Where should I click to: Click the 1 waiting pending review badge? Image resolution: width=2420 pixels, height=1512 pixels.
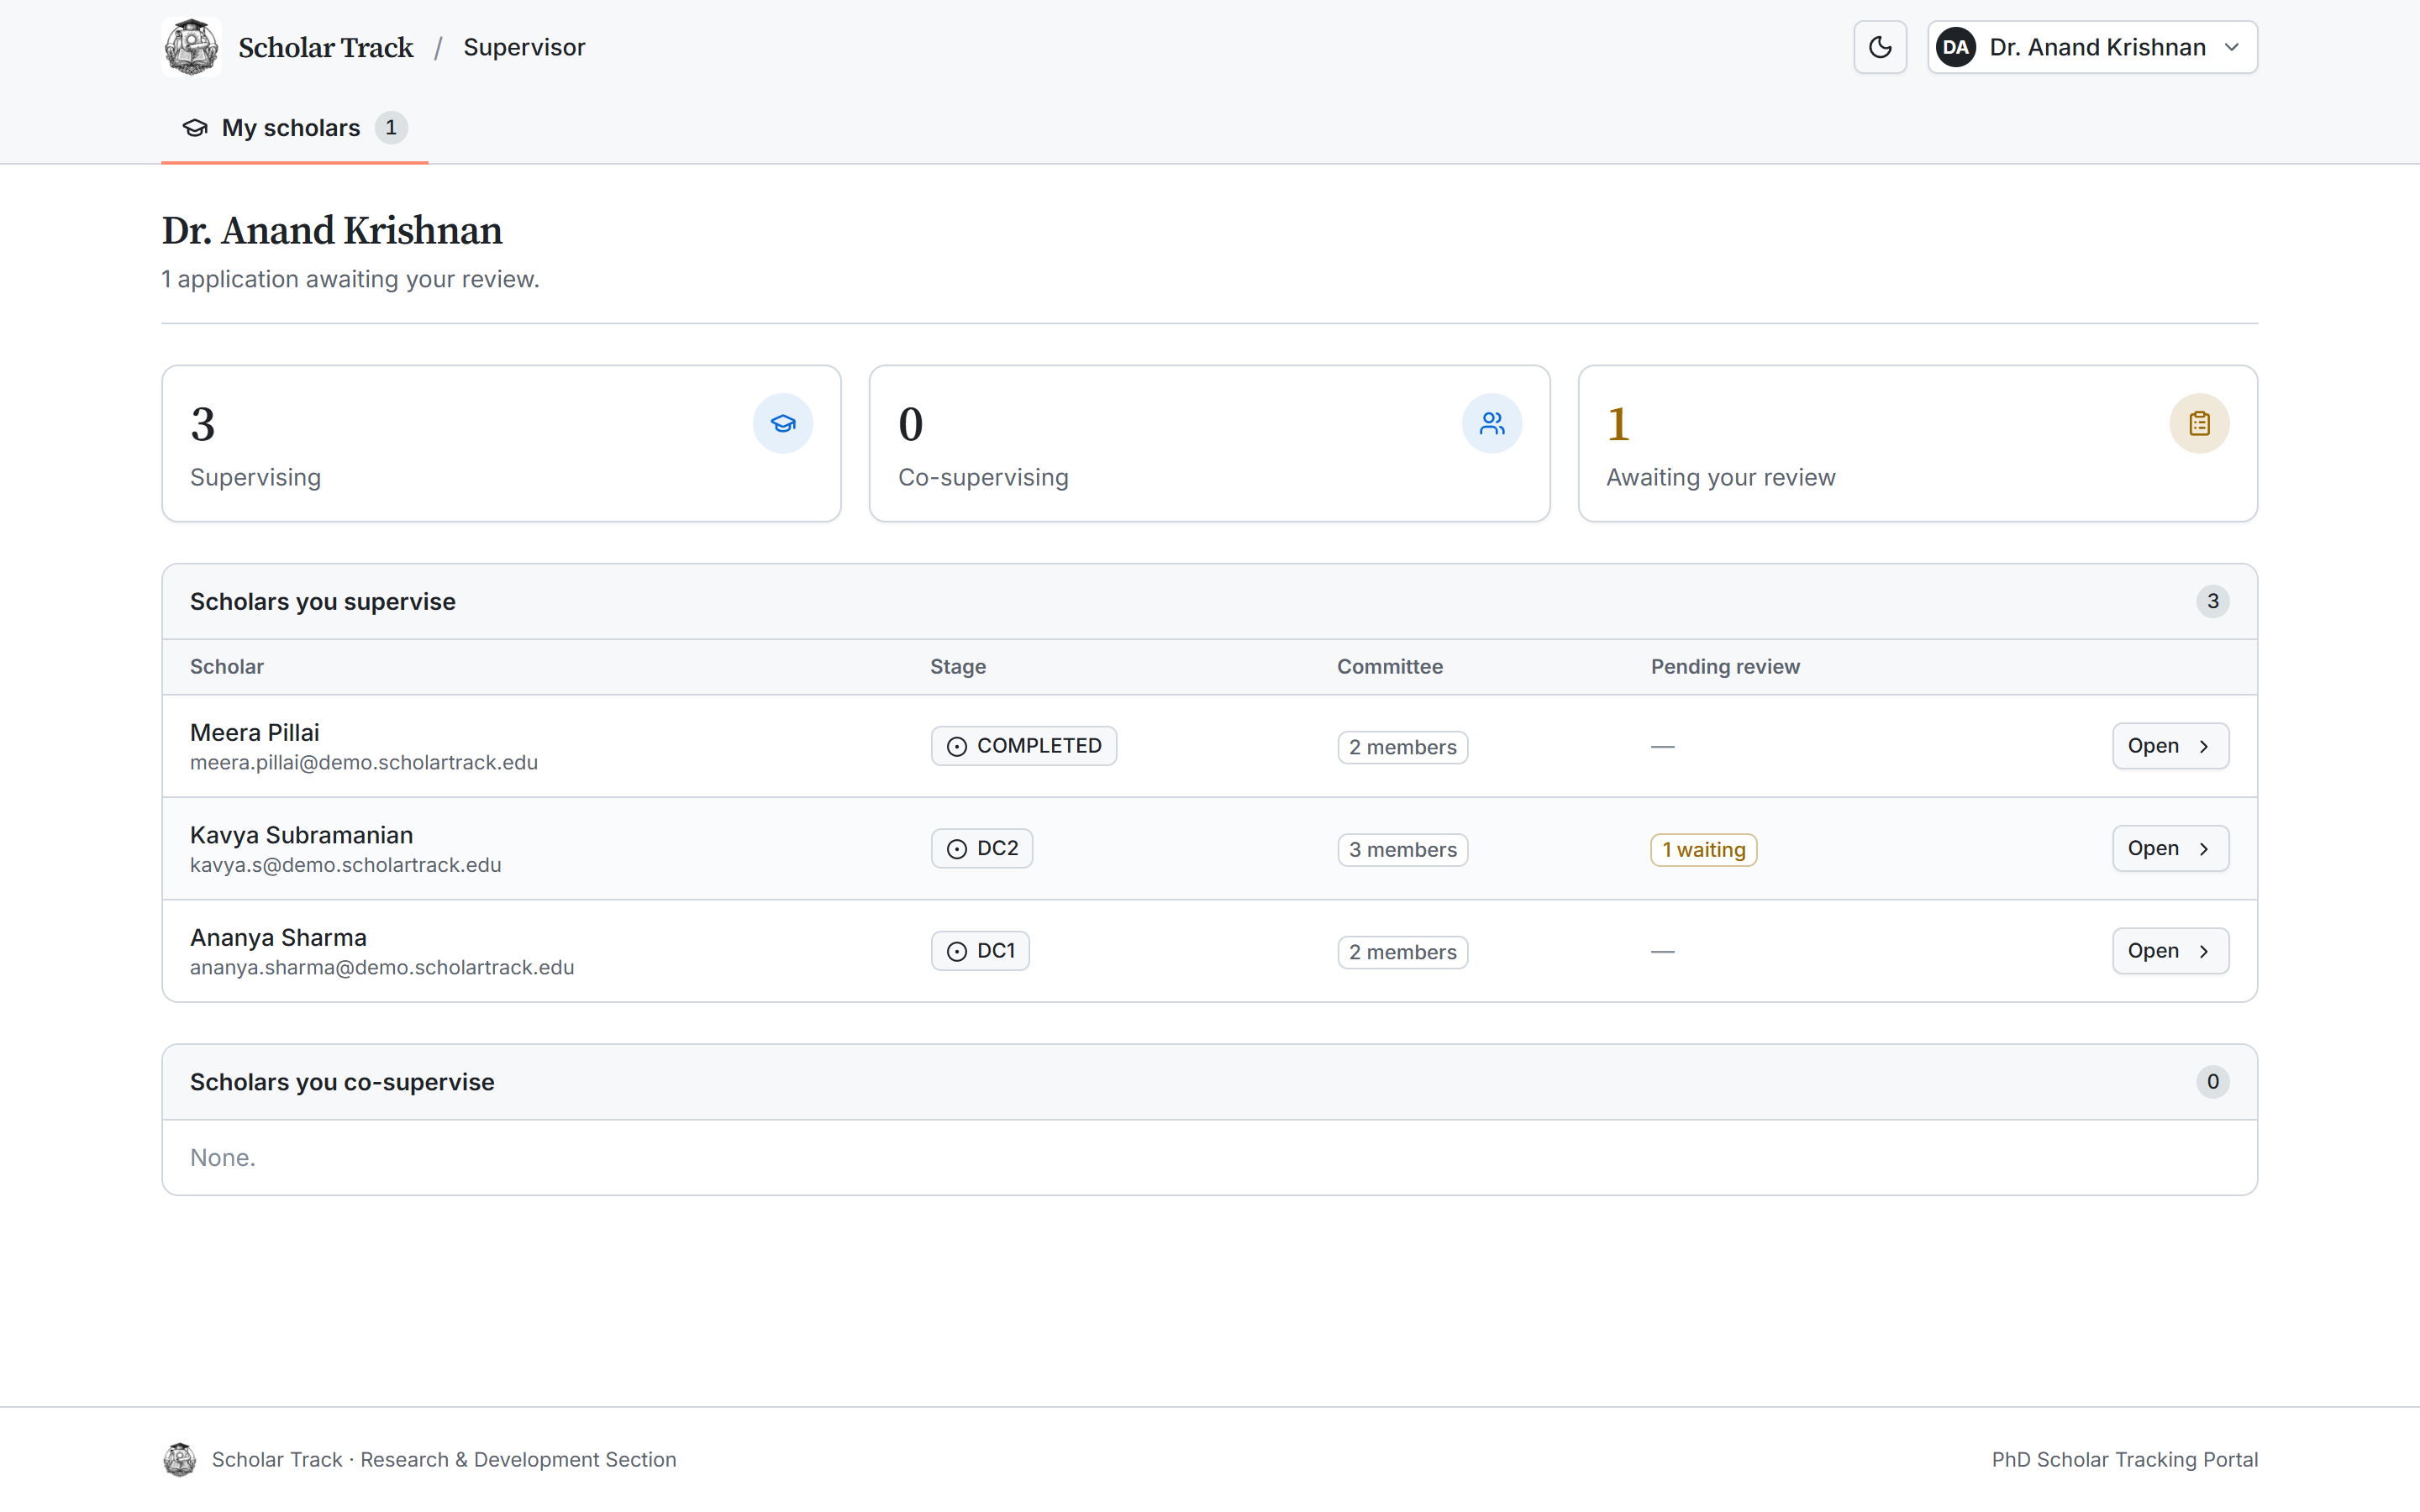tap(1703, 850)
